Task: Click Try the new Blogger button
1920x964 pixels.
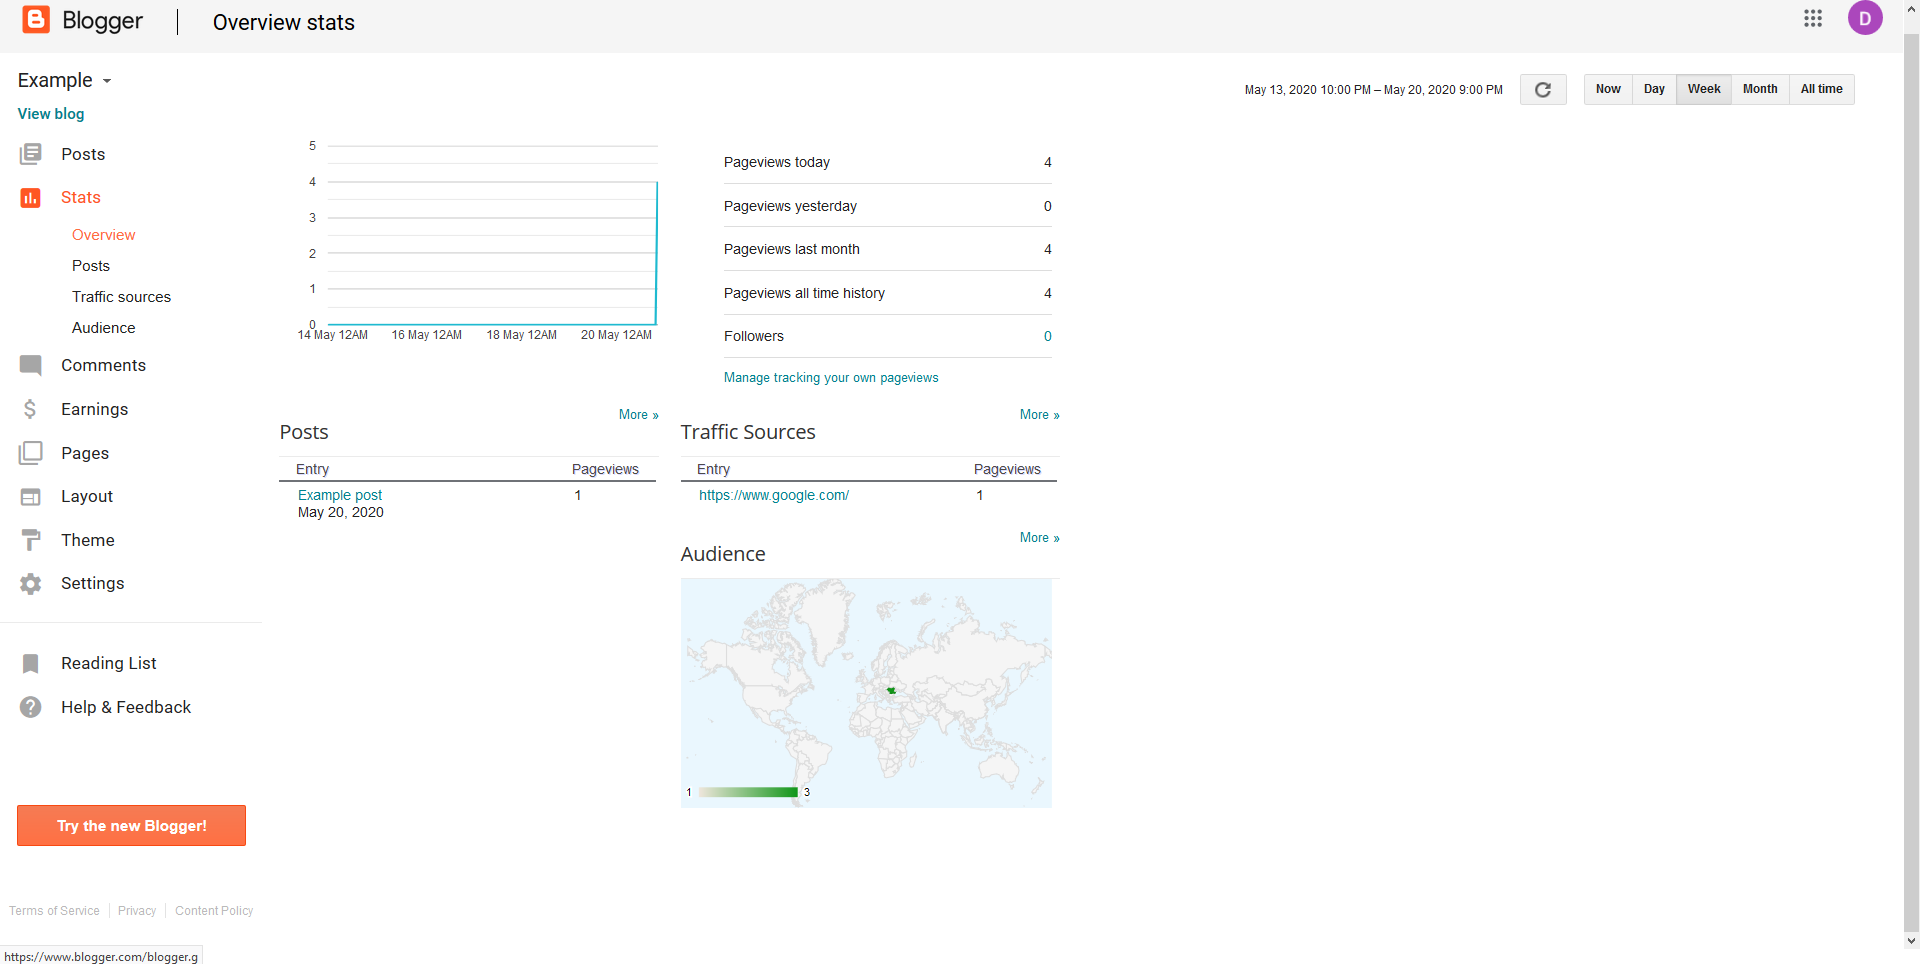Action: tap(131, 826)
